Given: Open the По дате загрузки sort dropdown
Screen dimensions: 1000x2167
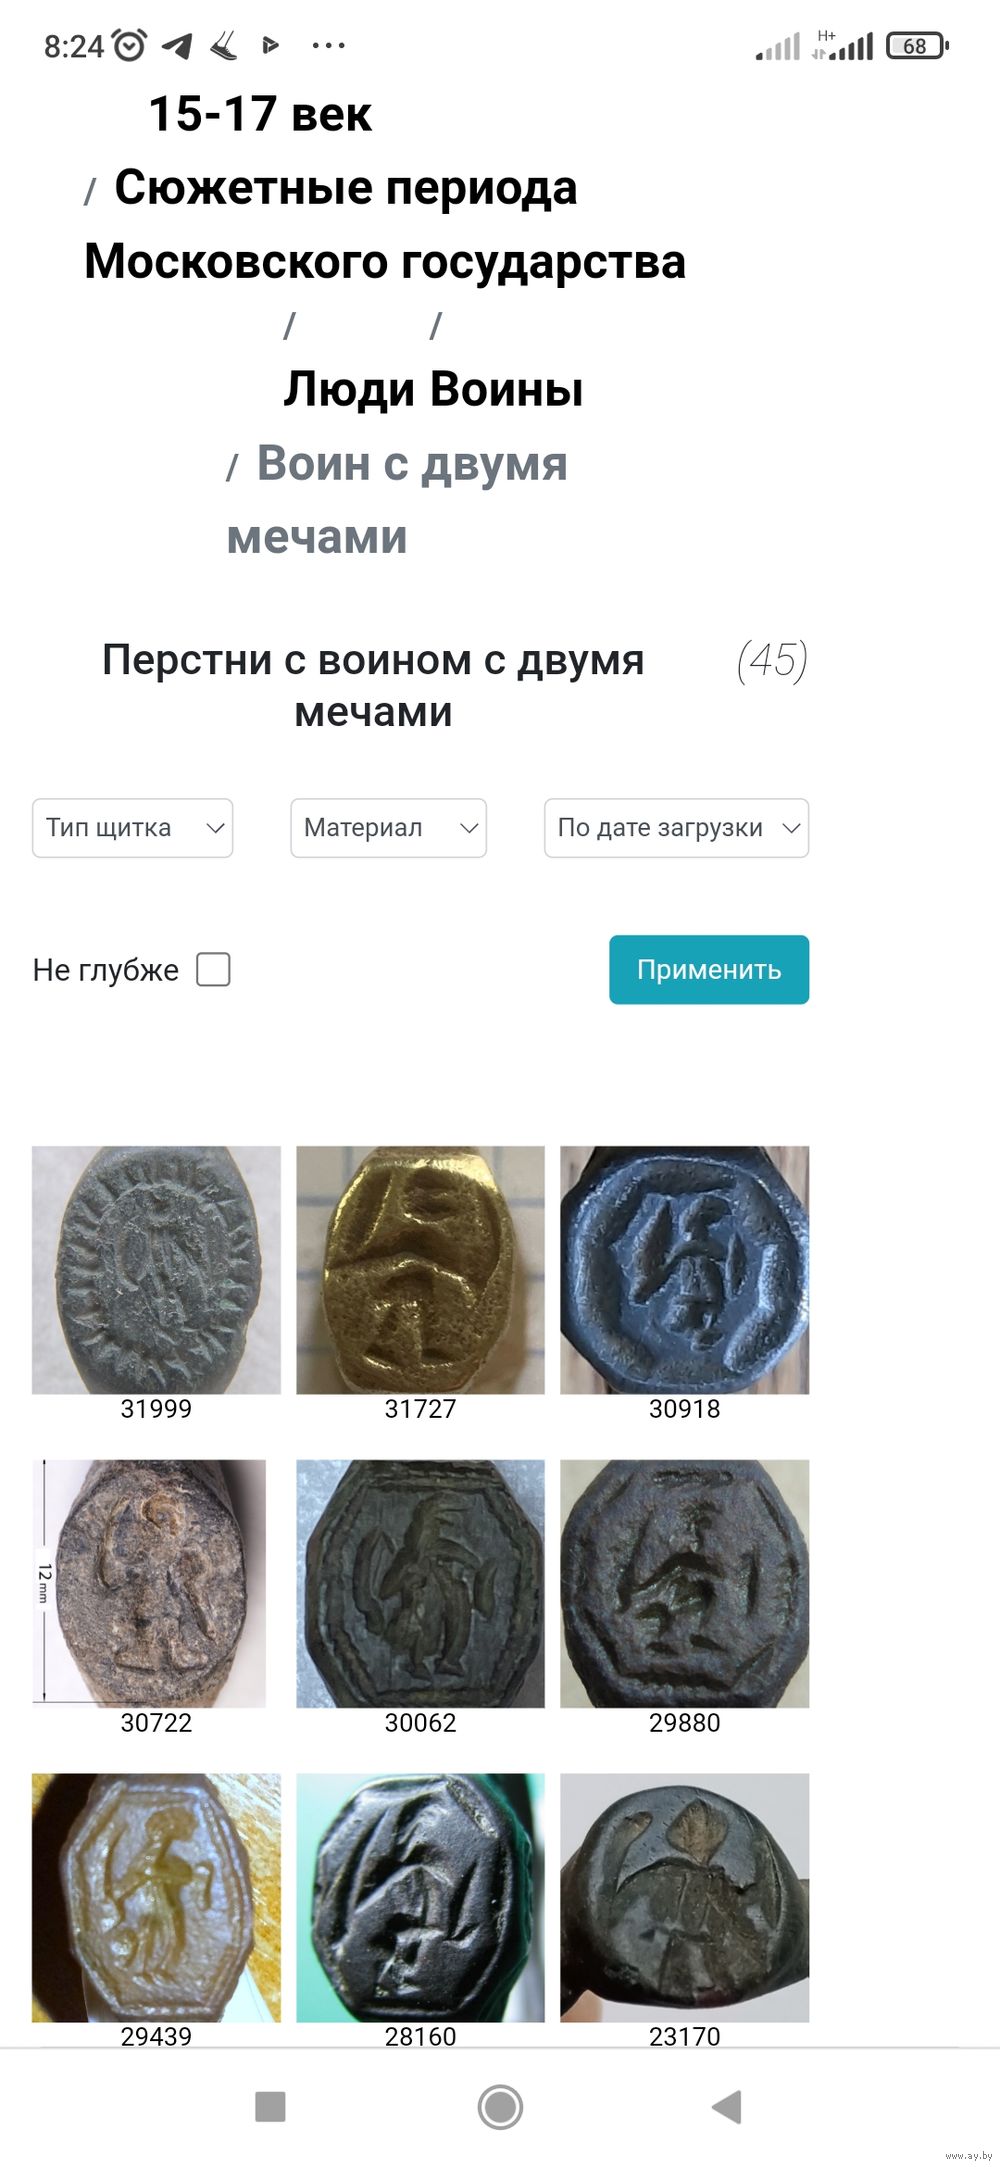Looking at the screenshot, I should click(676, 827).
